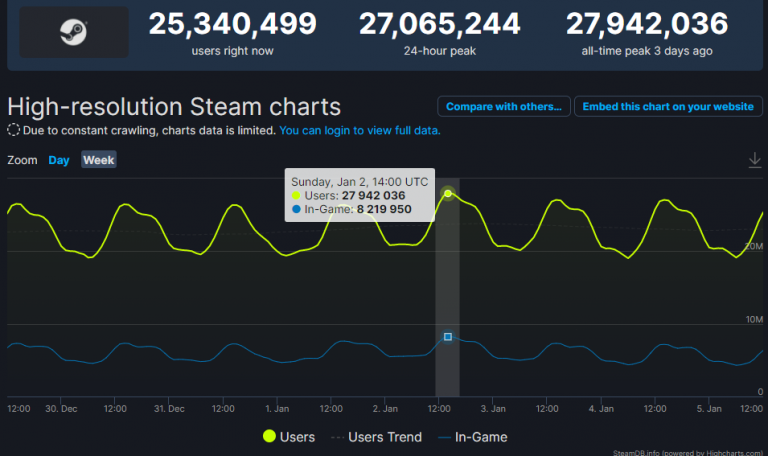768x456 pixels.
Task: Click Embed this chart on your website
Action: tap(668, 106)
